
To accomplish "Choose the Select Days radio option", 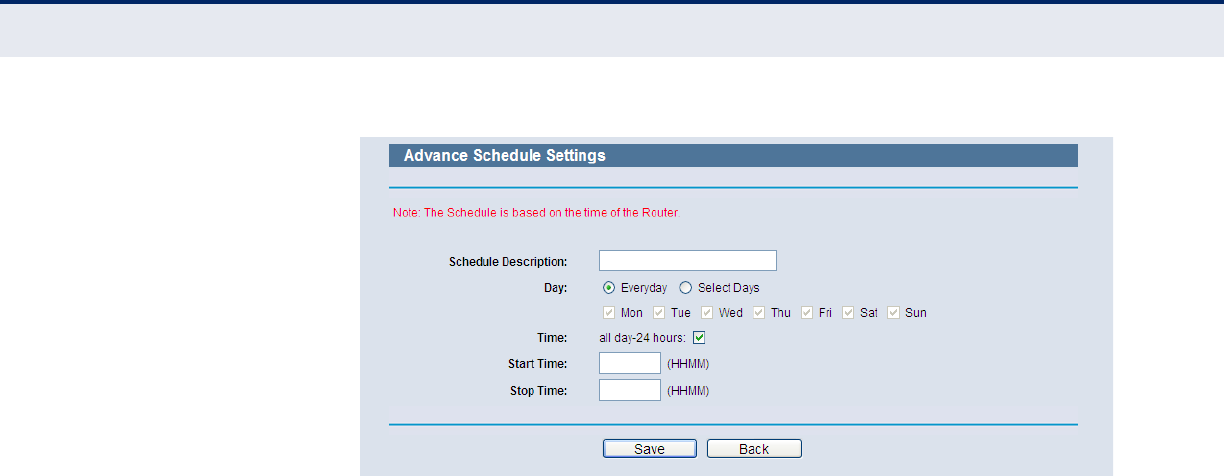I will click(686, 288).
